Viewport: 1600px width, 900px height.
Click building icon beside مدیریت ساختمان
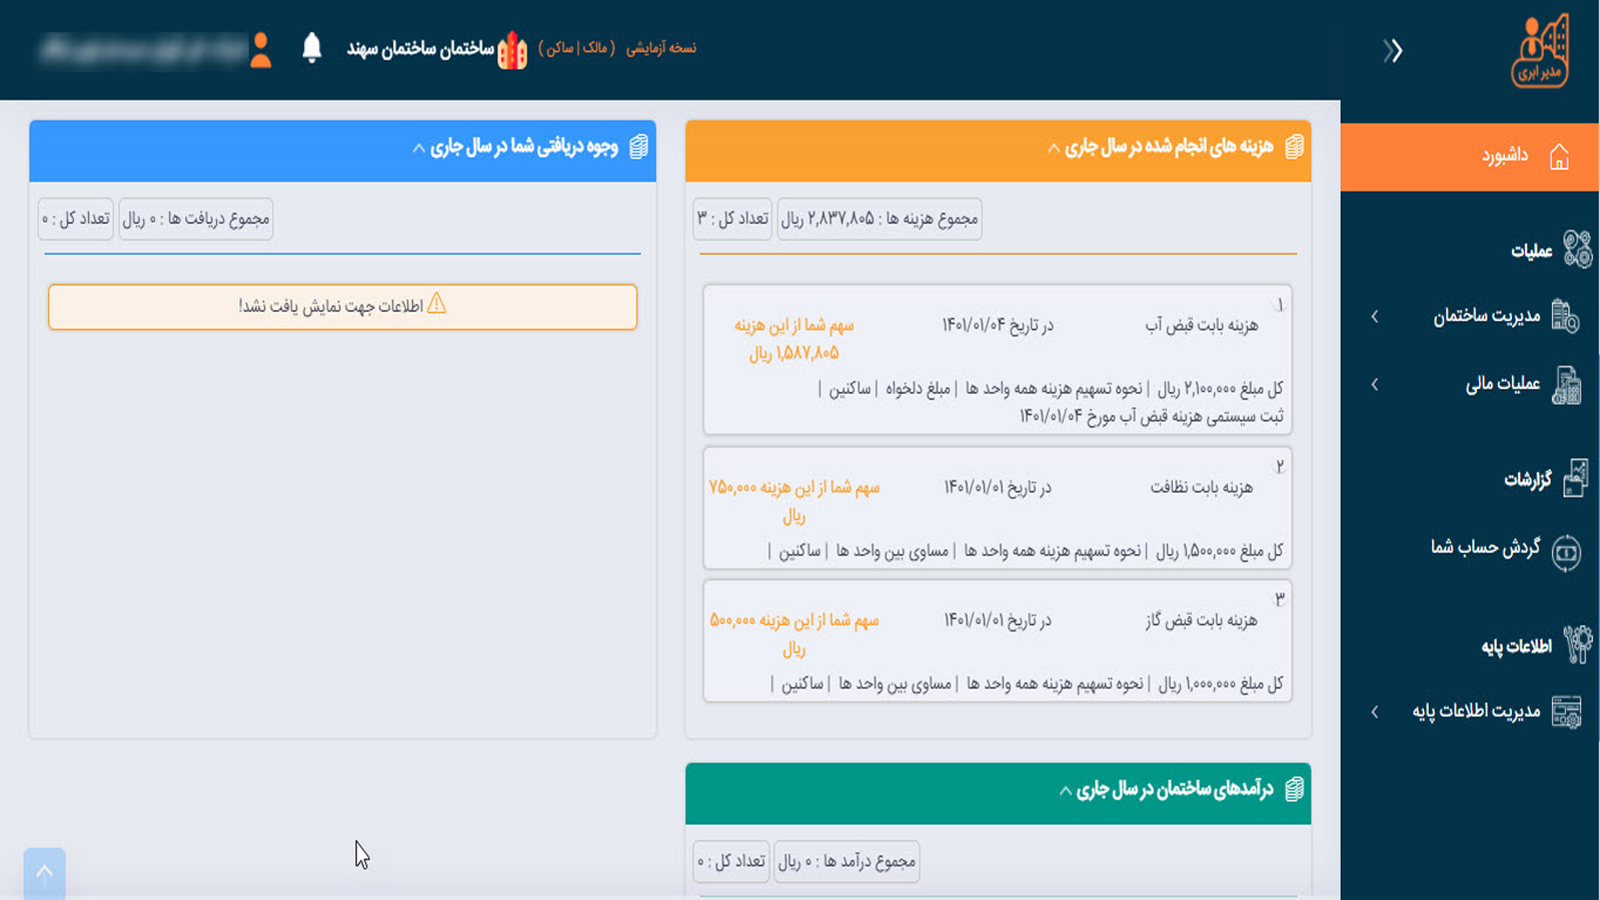(x=1565, y=316)
